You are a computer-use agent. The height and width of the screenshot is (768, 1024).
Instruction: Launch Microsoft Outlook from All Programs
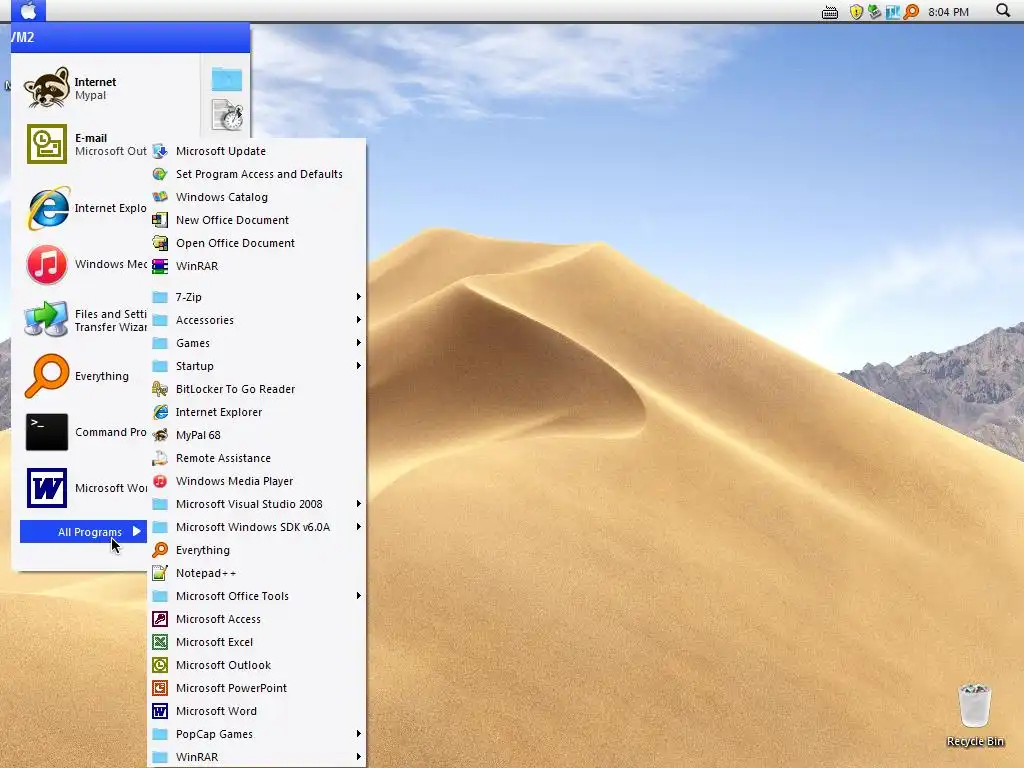(257, 665)
